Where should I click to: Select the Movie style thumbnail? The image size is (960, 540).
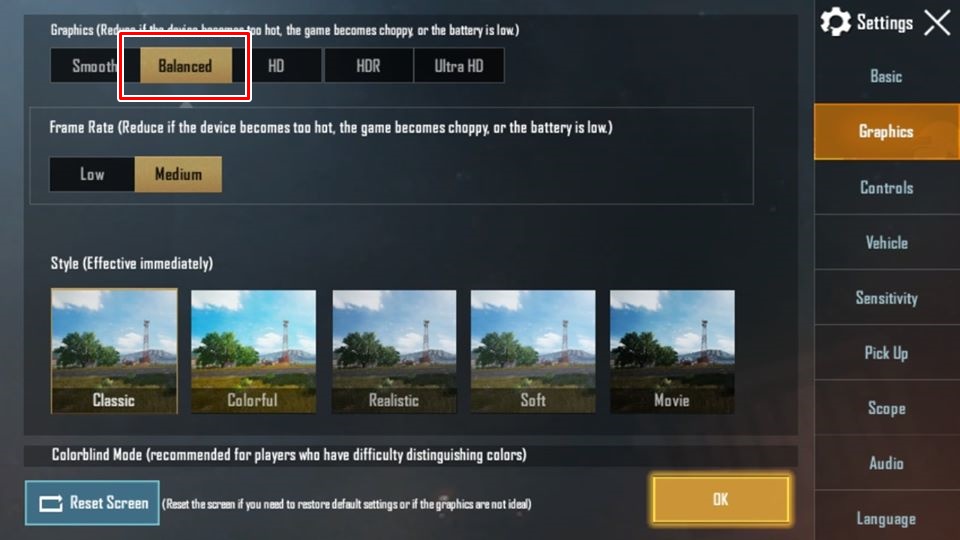[672, 351]
